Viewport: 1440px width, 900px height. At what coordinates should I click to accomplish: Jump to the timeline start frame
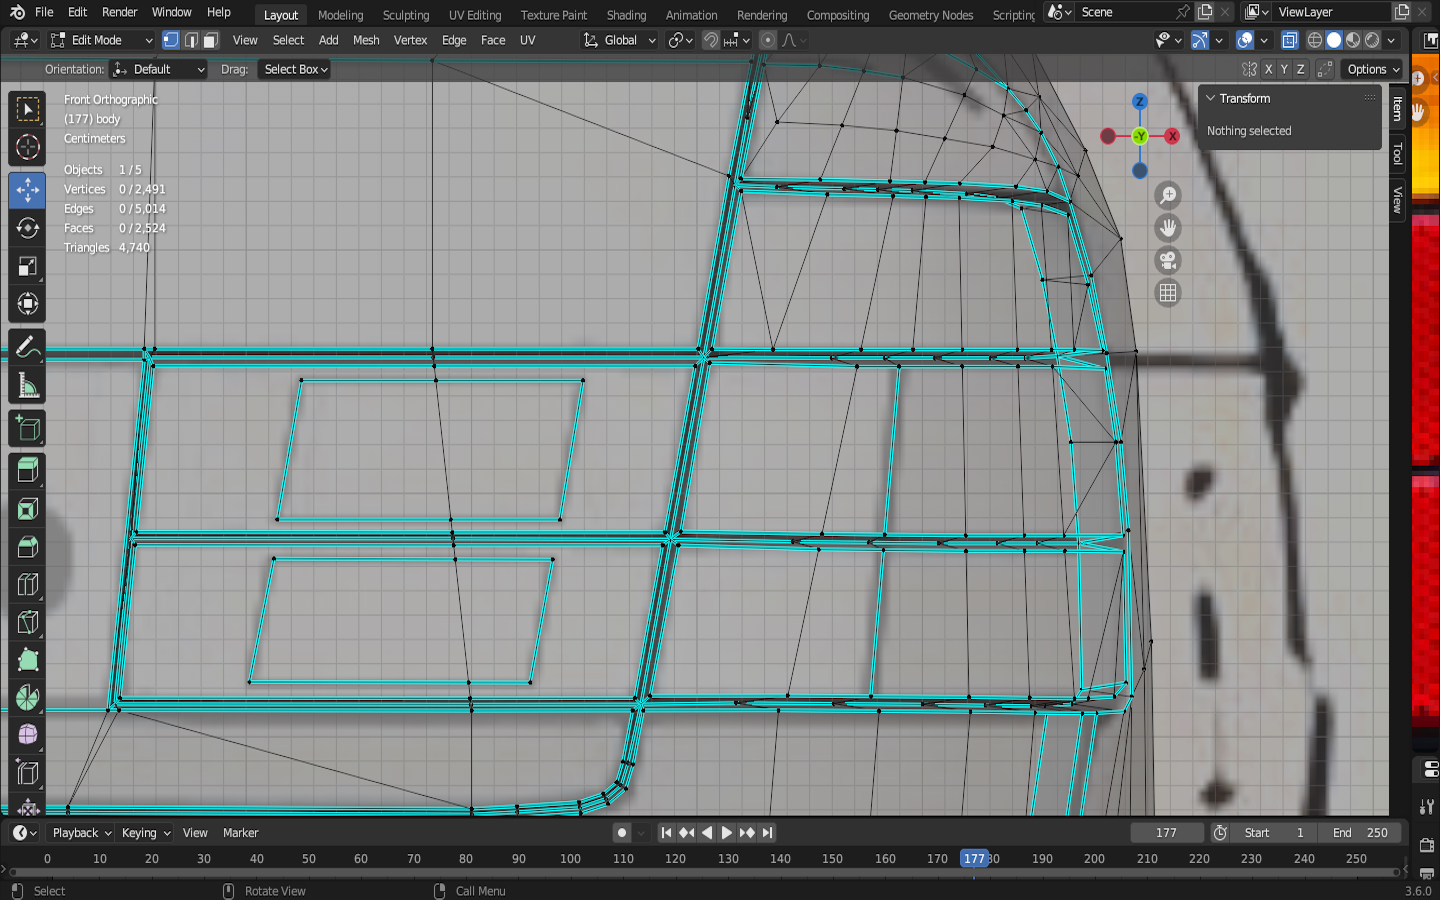666,833
